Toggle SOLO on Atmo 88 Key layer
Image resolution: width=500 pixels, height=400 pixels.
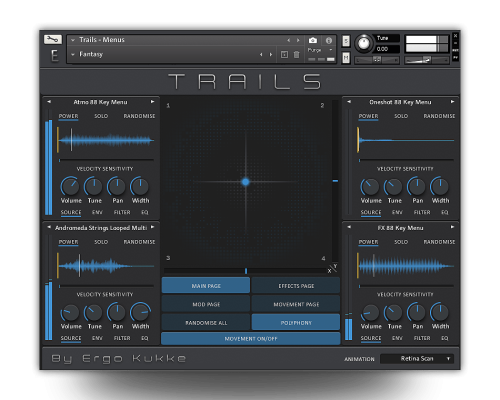coord(101,116)
